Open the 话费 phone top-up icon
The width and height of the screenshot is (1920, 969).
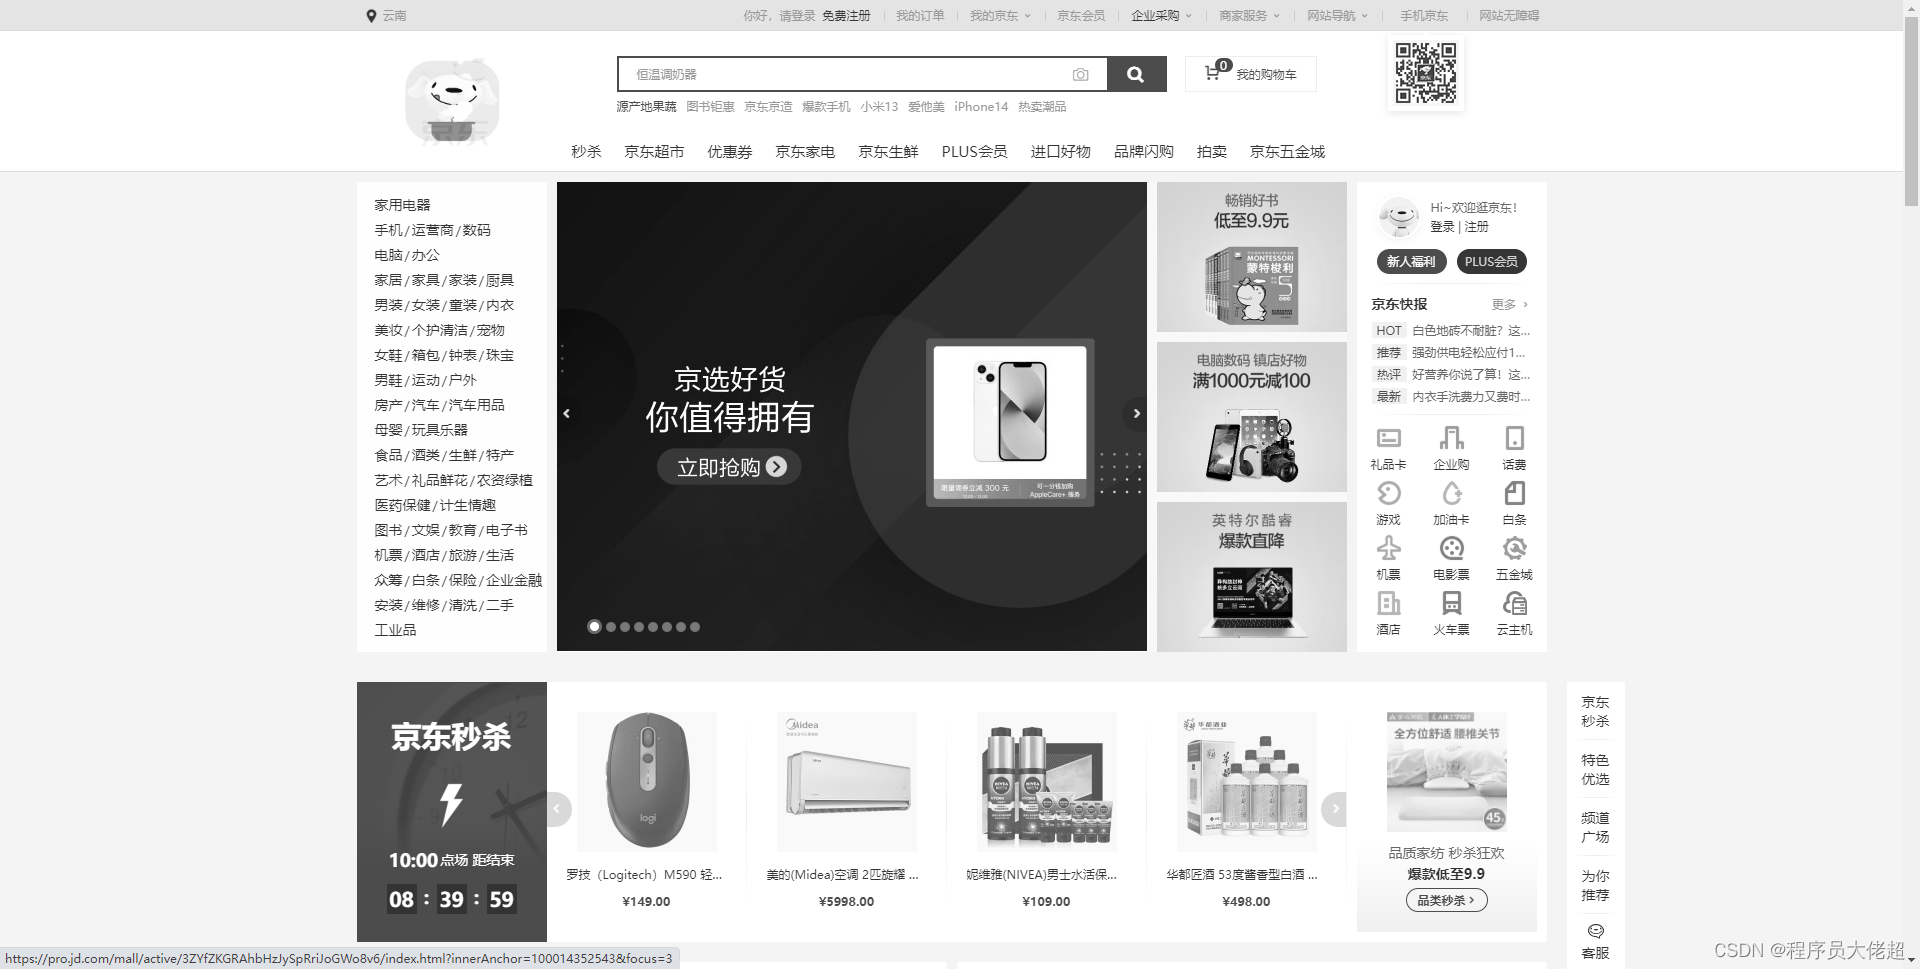coord(1514,438)
